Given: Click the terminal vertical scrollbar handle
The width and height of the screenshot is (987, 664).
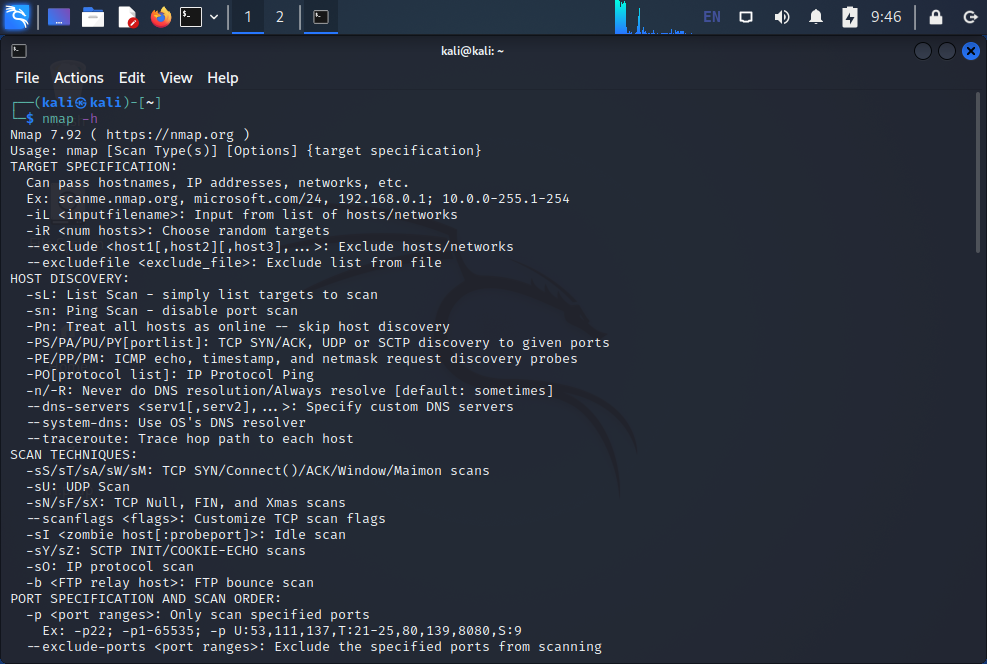Looking at the screenshot, I should [x=978, y=172].
